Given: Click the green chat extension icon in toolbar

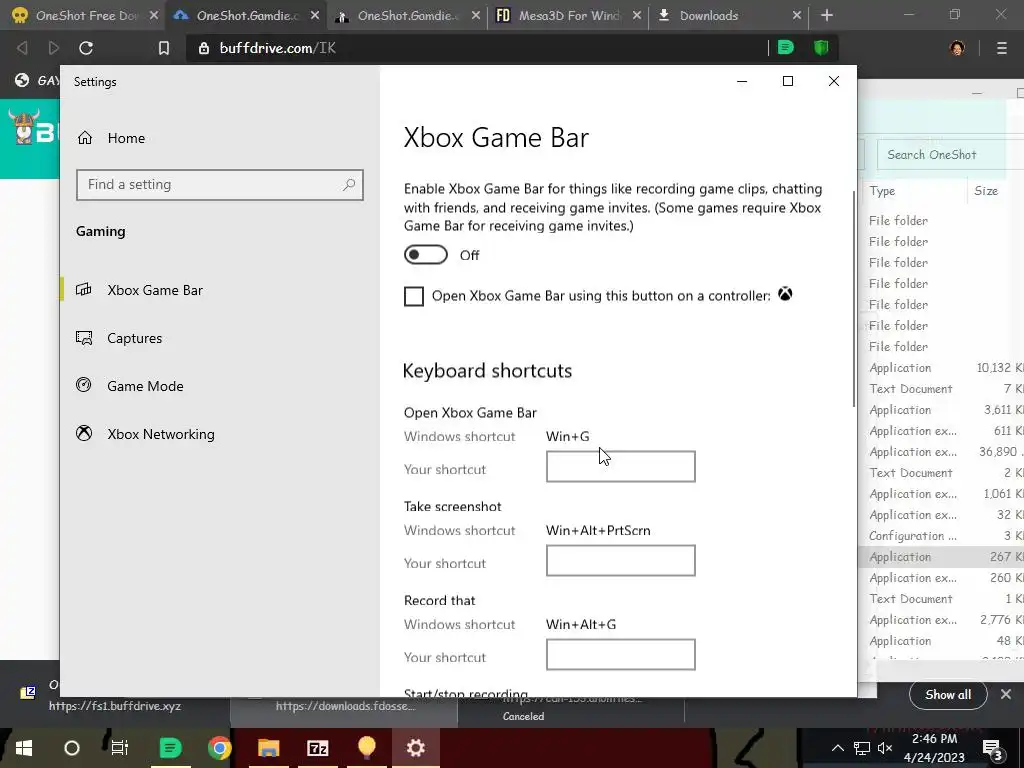Looking at the screenshot, I should click(786, 47).
